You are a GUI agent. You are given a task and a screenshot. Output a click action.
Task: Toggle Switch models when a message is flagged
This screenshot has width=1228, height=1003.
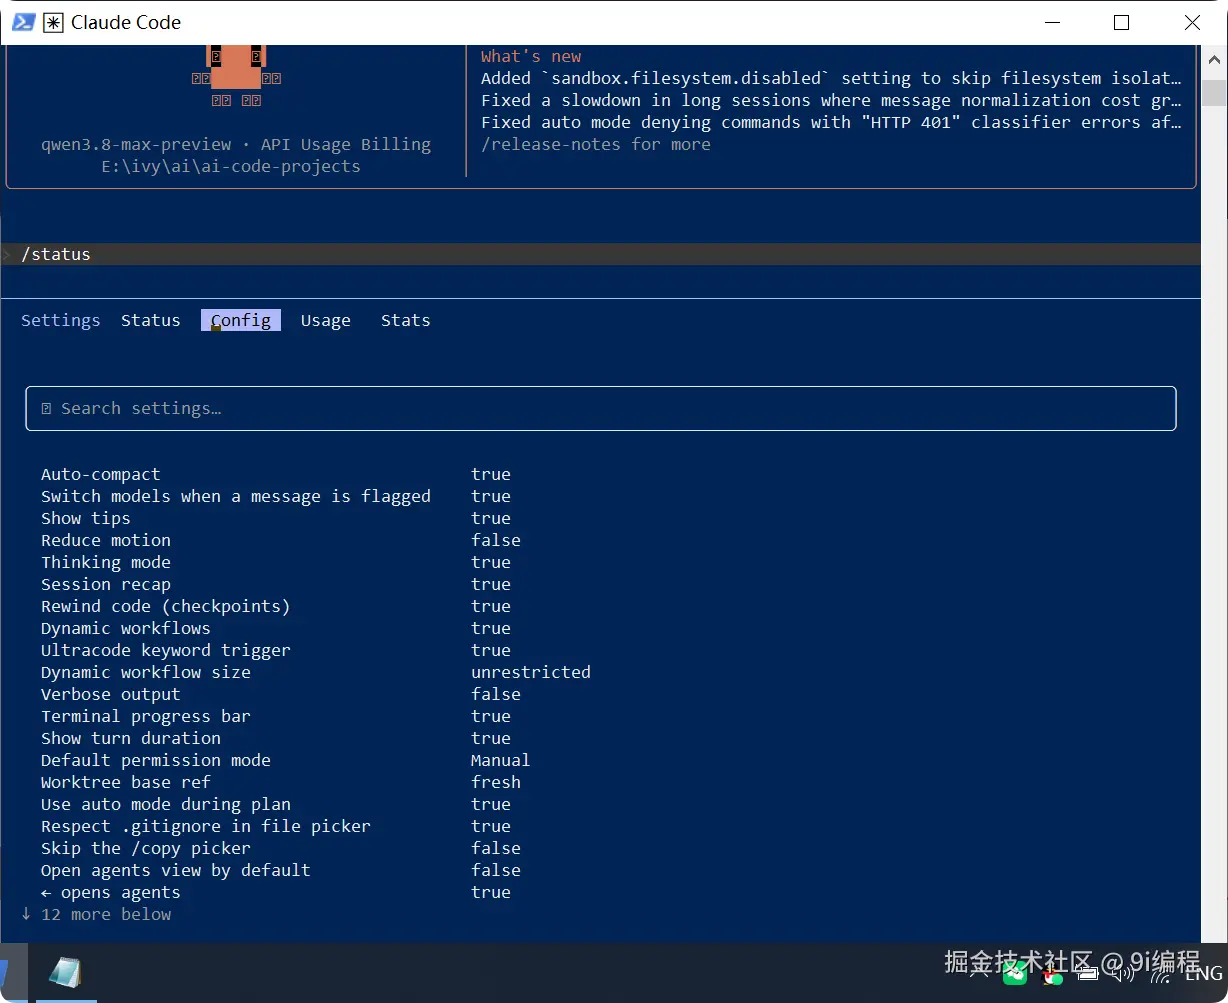coord(276,496)
